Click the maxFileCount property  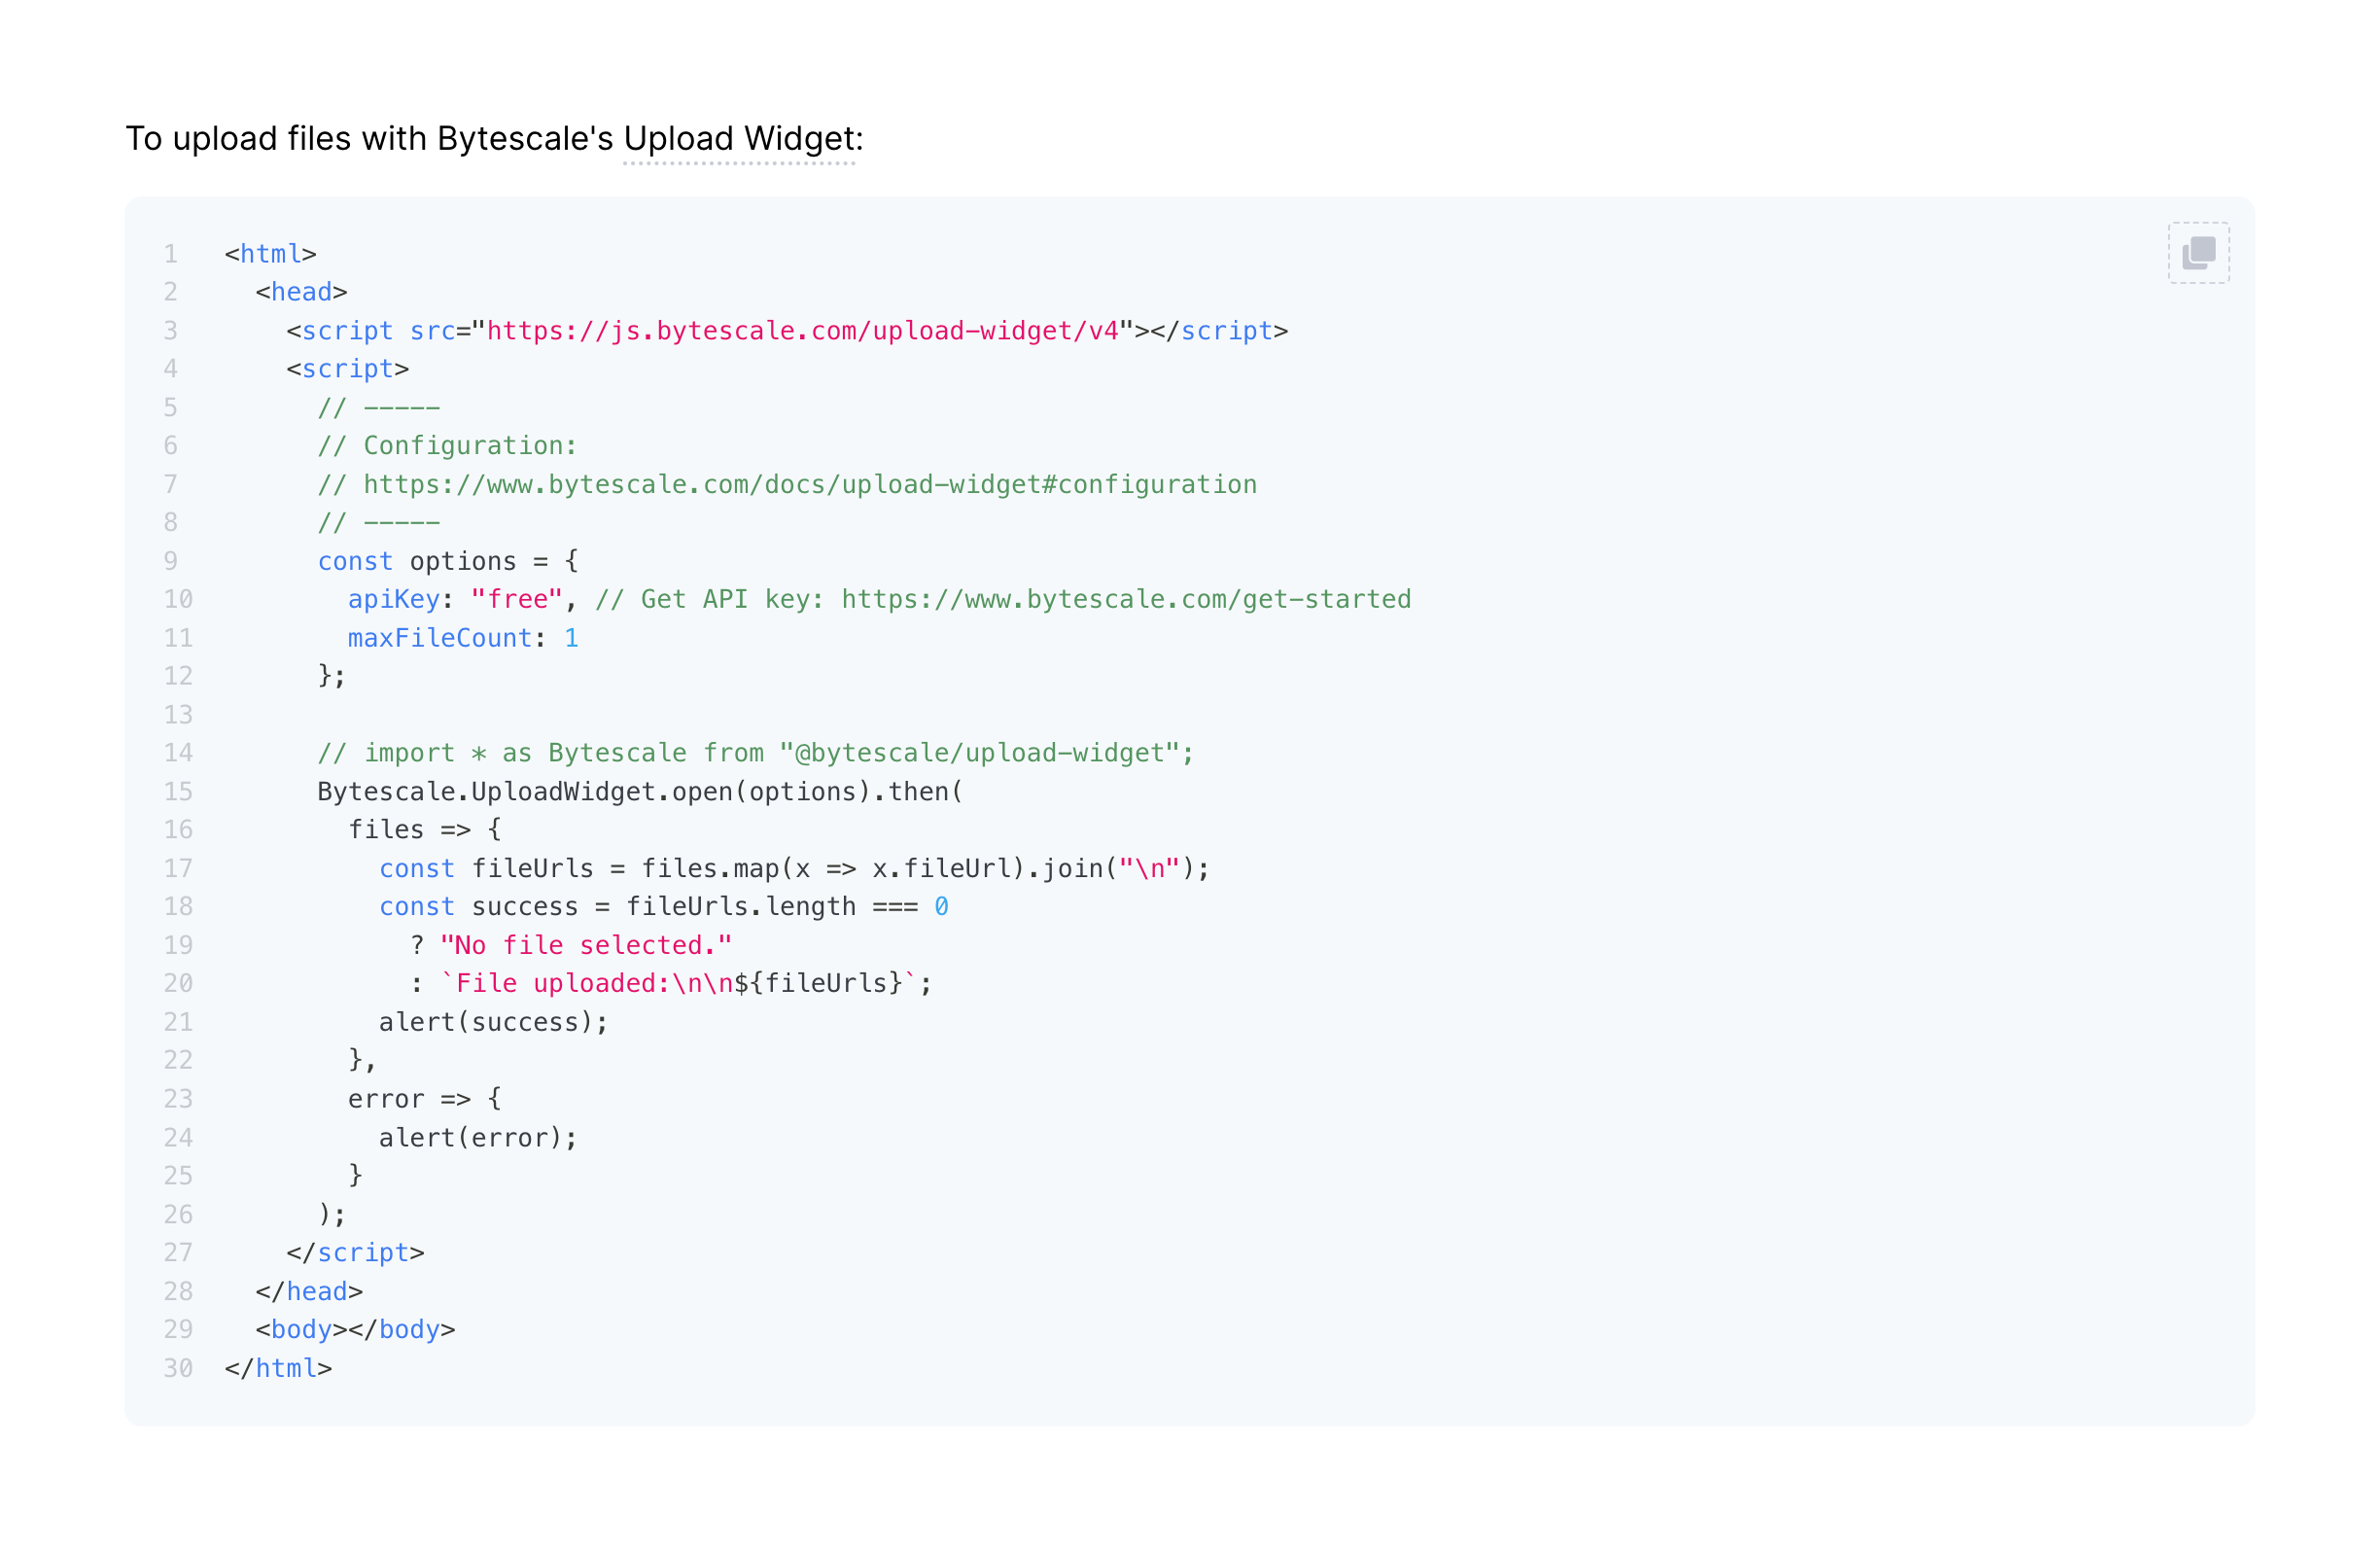tap(439, 639)
